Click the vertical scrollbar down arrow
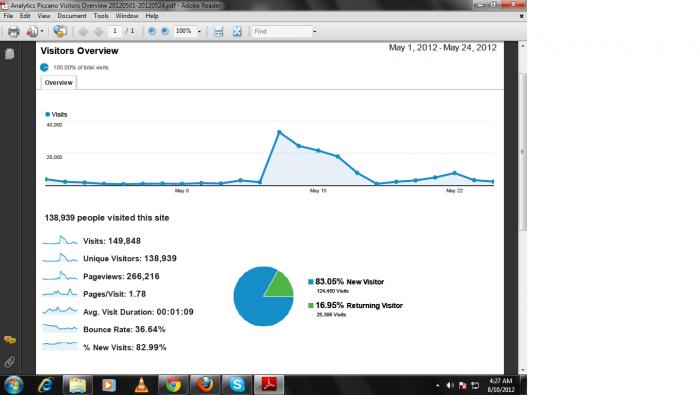 click(522, 370)
